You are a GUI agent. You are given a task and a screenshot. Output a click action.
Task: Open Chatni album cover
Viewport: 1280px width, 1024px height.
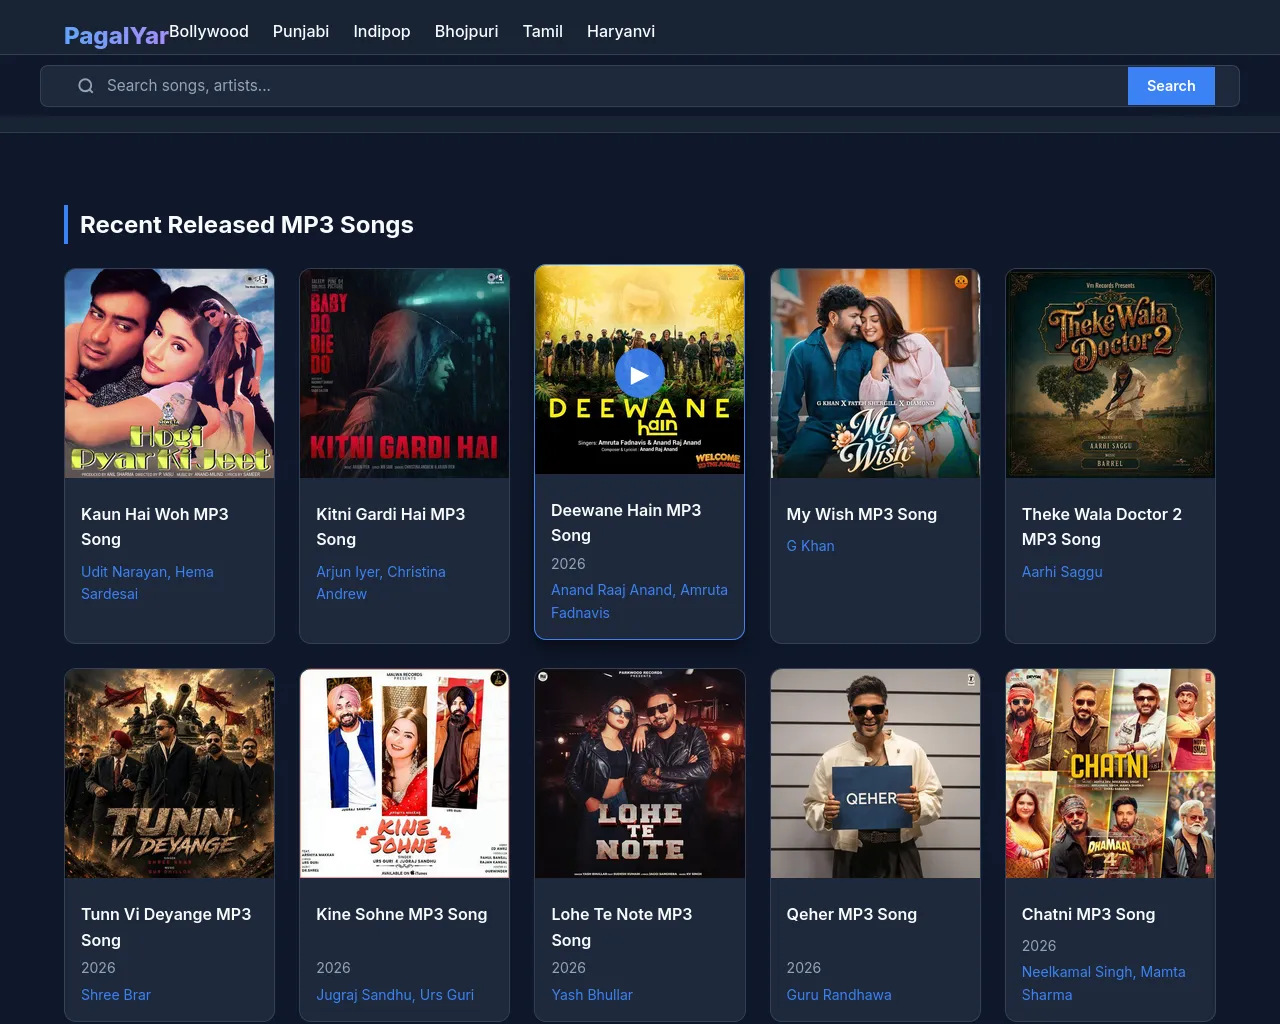[1110, 773]
